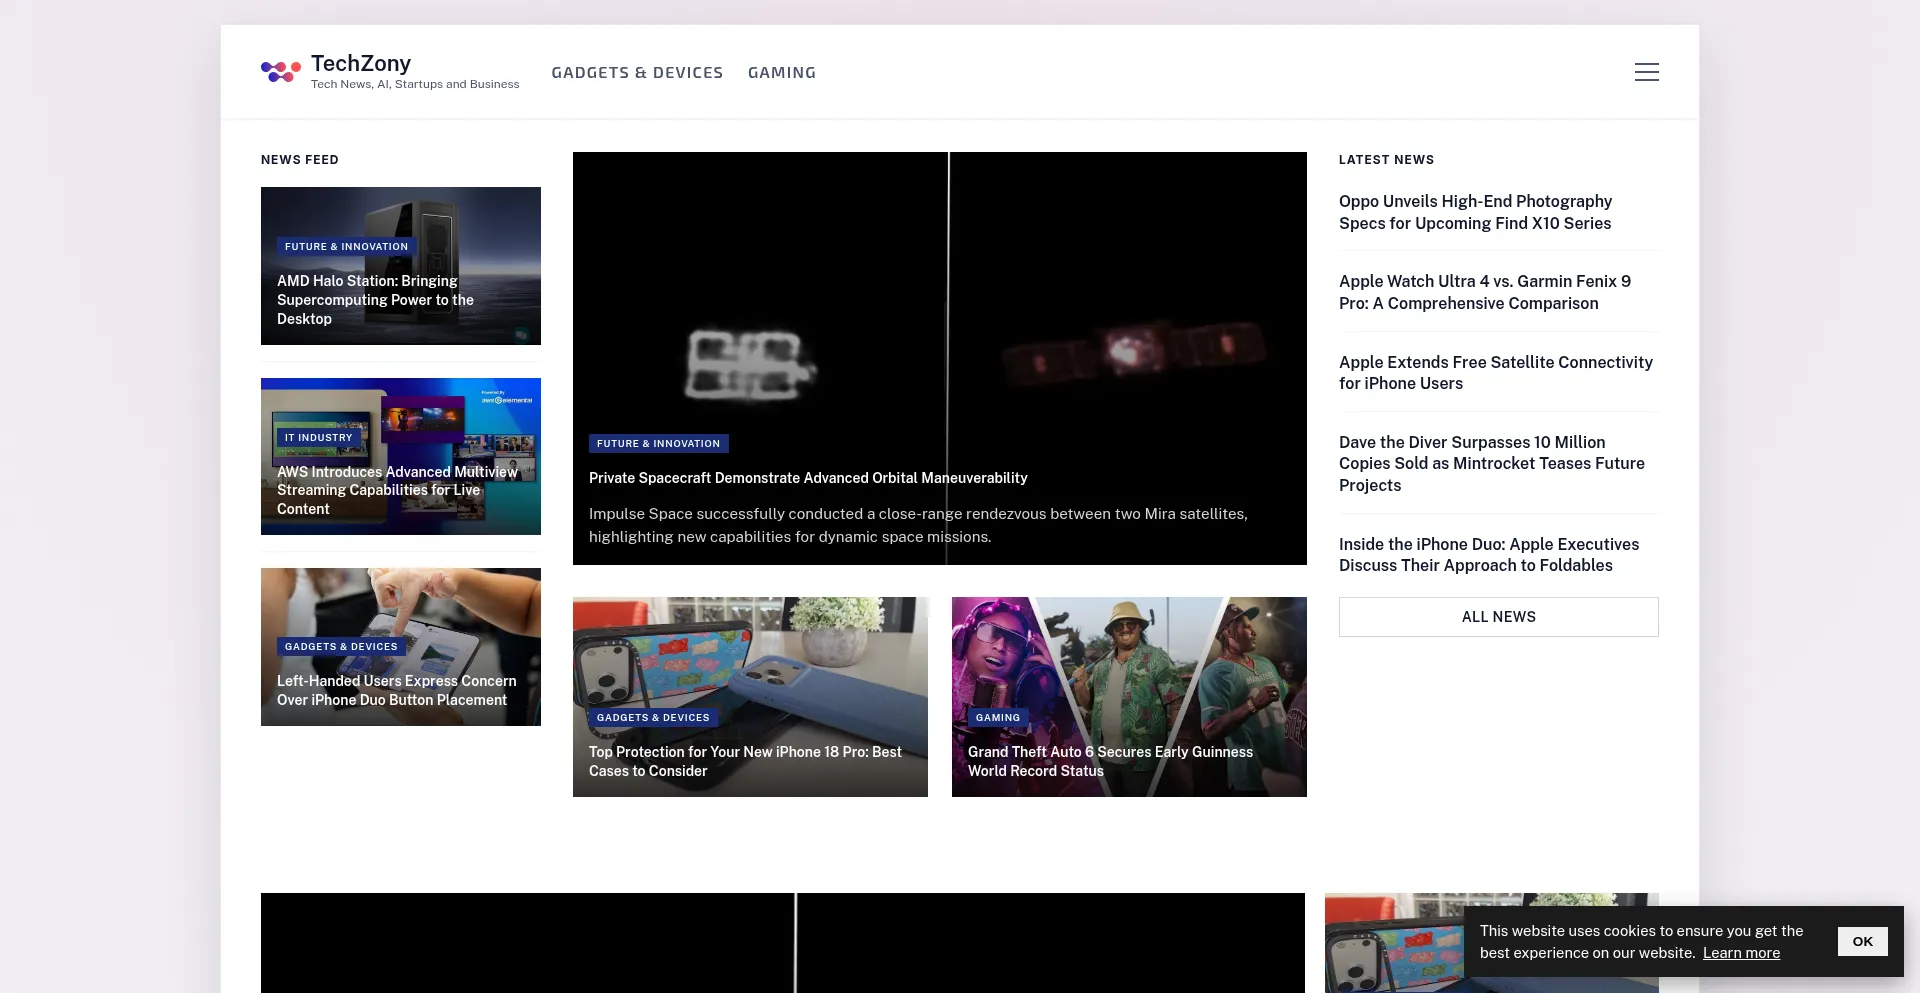
Task: Click the Impulse Space article summary text
Action: click(918, 525)
